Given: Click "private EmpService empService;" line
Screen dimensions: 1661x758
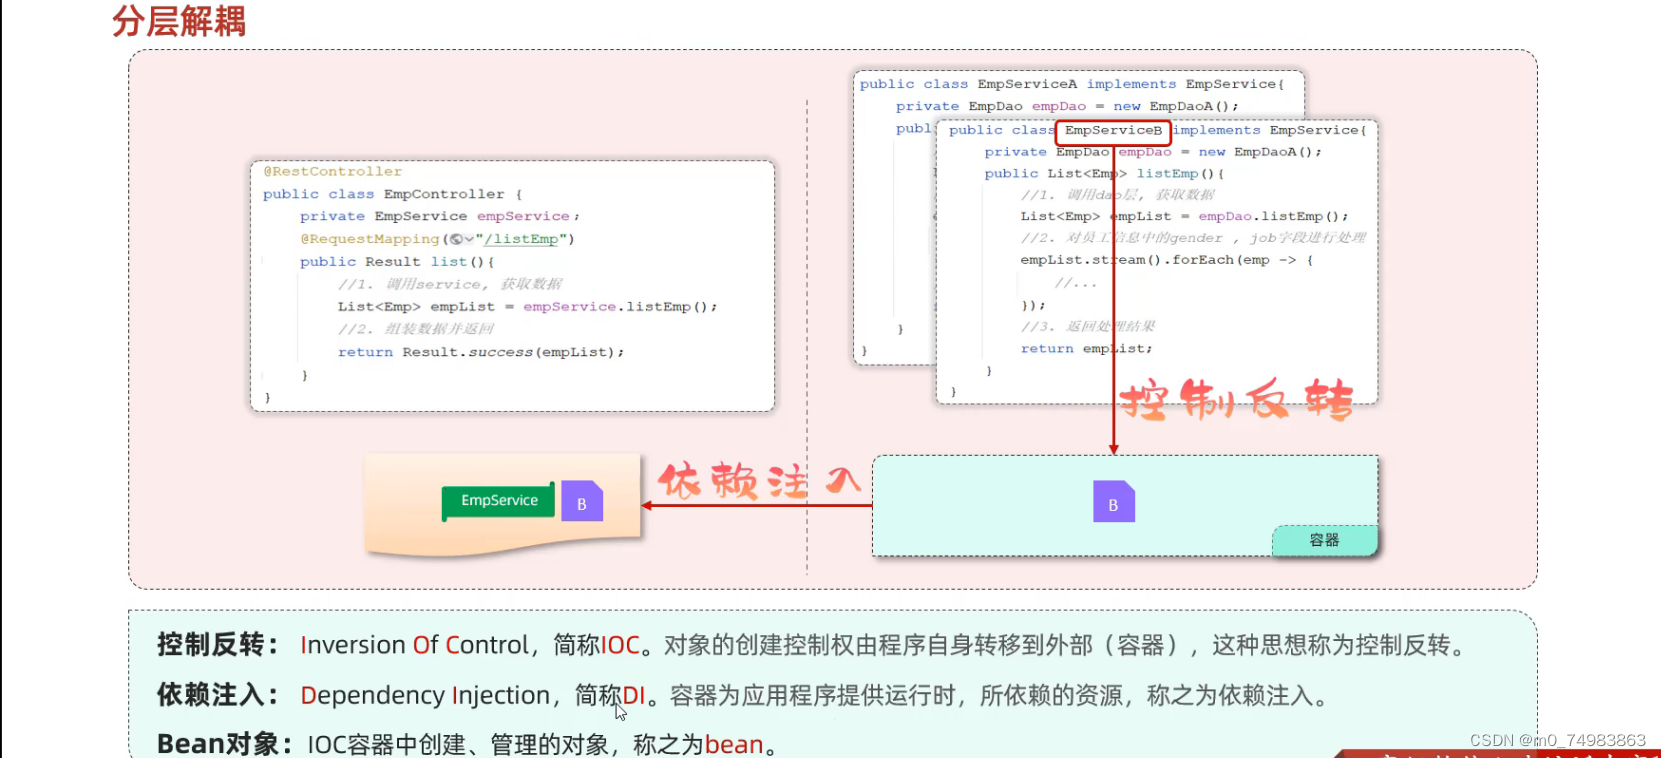Looking at the screenshot, I should [x=439, y=216].
